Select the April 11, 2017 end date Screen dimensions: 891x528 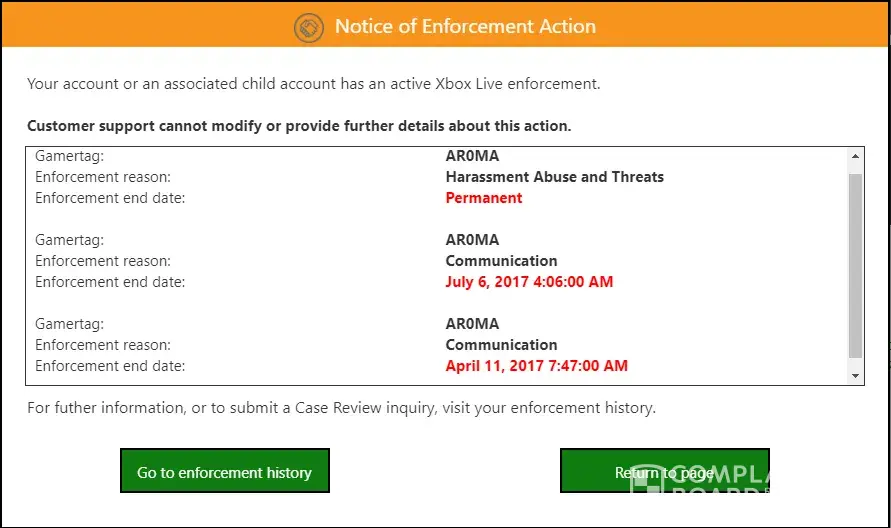[536, 366]
